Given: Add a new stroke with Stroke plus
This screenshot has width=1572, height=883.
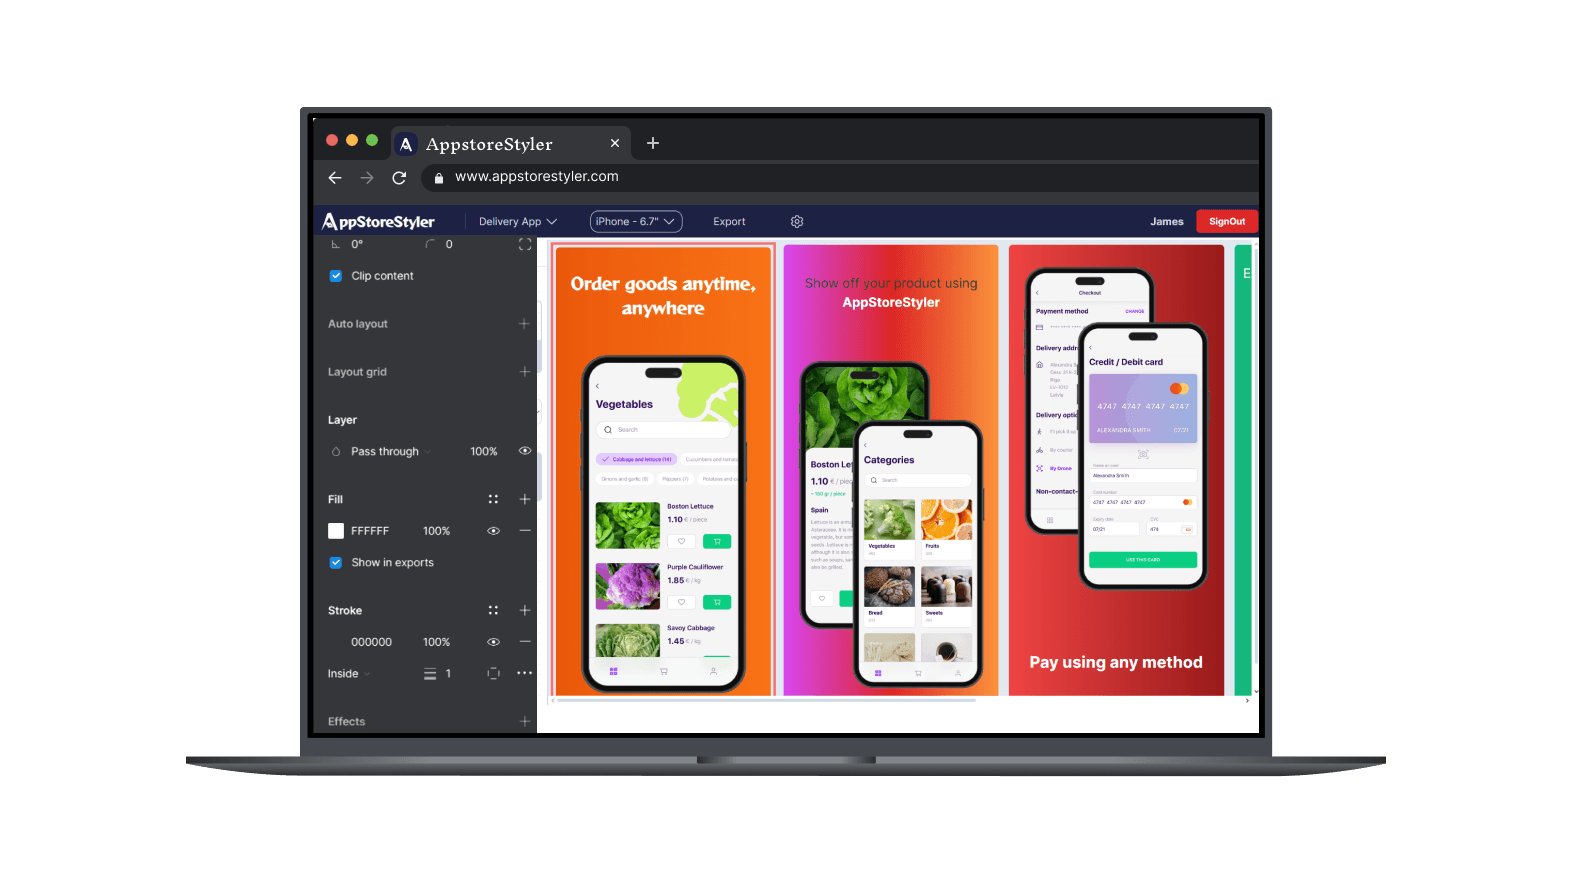Looking at the screenshot, I should pyautogui.click(x=524, y=610).
